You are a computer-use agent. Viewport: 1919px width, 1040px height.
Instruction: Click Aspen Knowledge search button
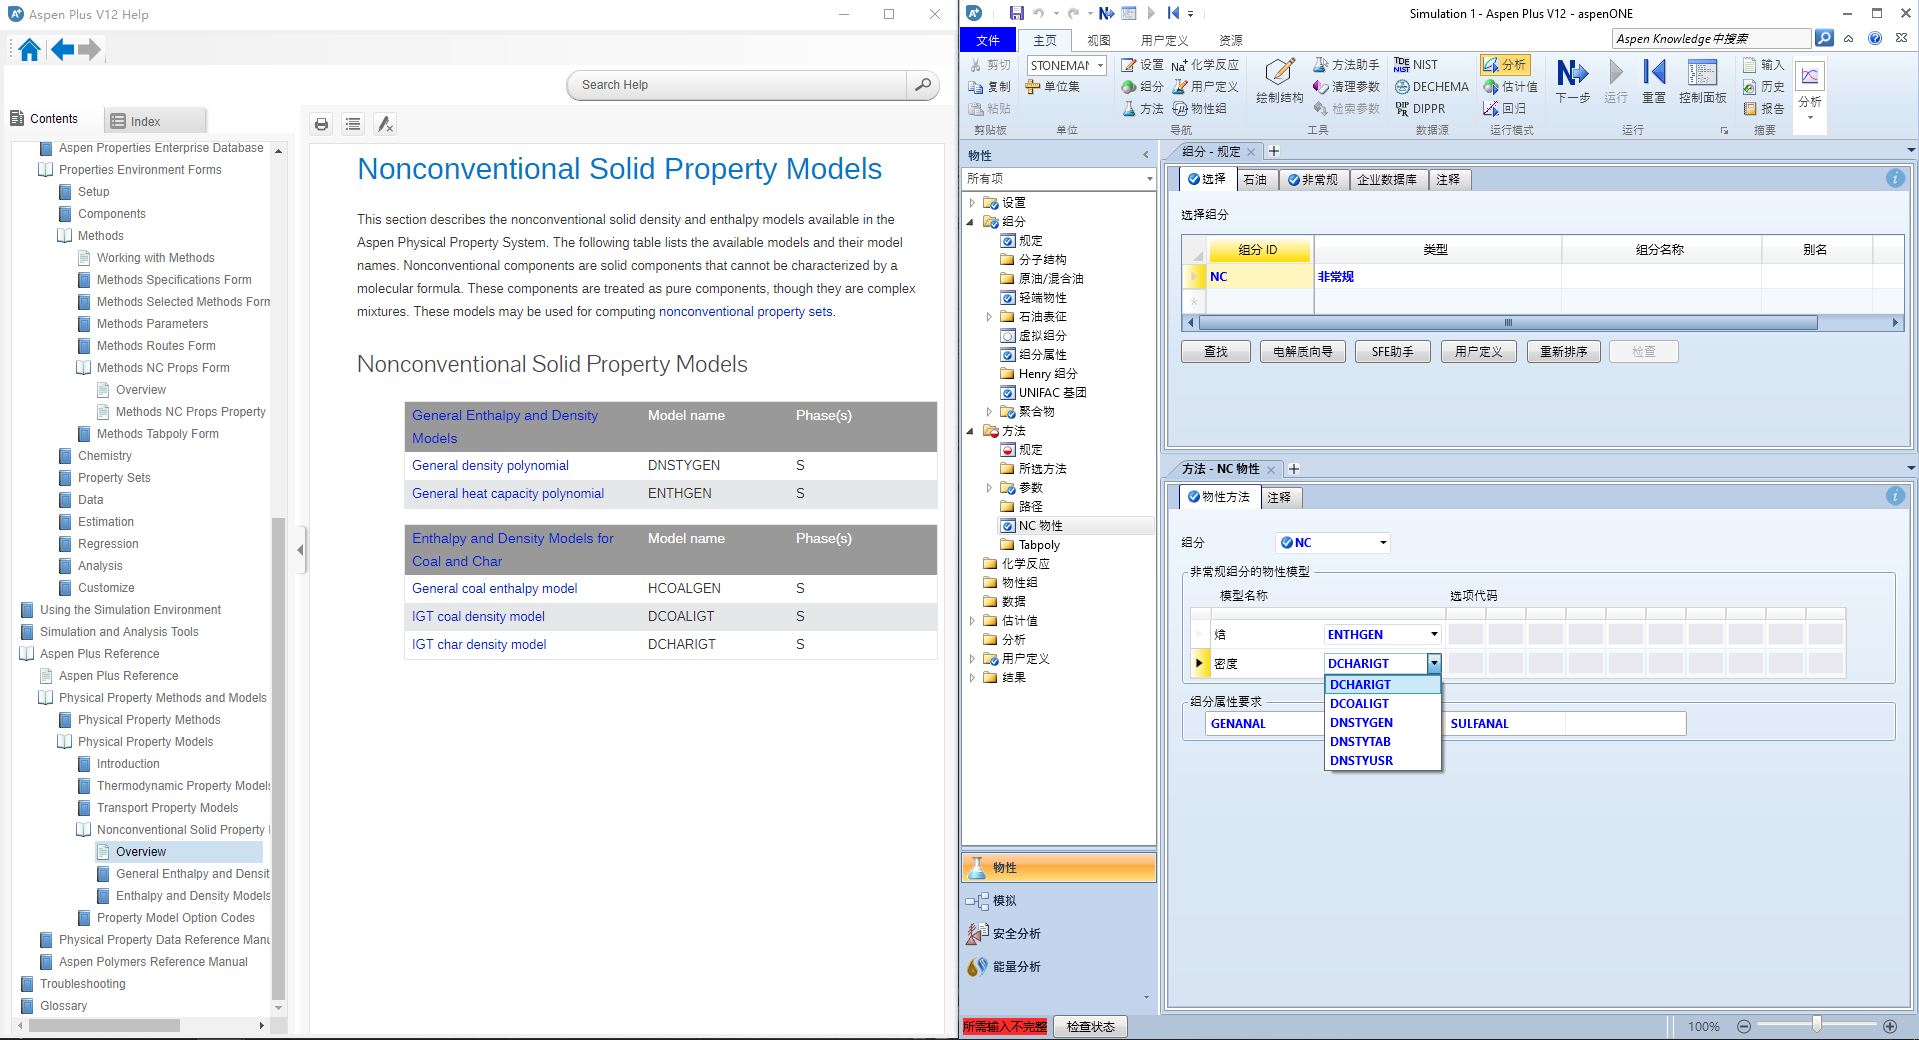pos(1824,38)
